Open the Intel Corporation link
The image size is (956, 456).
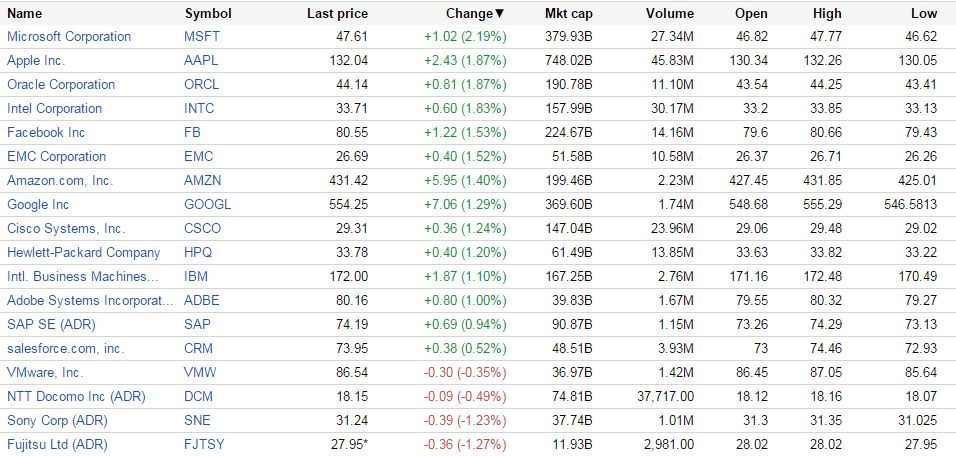pos(54,109)
